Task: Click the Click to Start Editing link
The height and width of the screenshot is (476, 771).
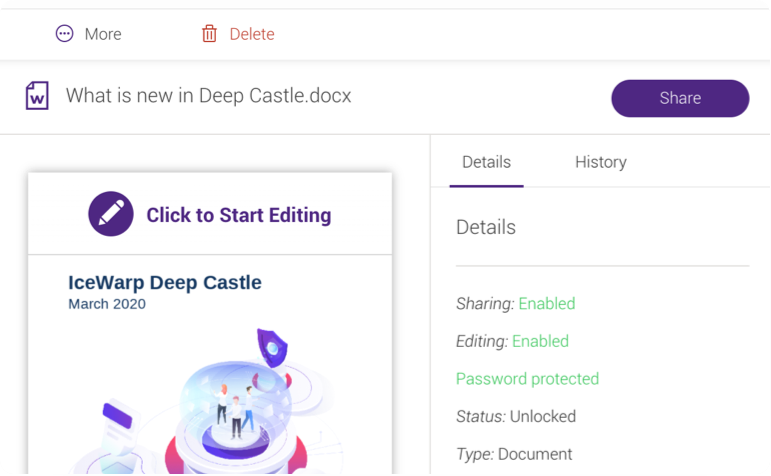Action: pos(239,215)
